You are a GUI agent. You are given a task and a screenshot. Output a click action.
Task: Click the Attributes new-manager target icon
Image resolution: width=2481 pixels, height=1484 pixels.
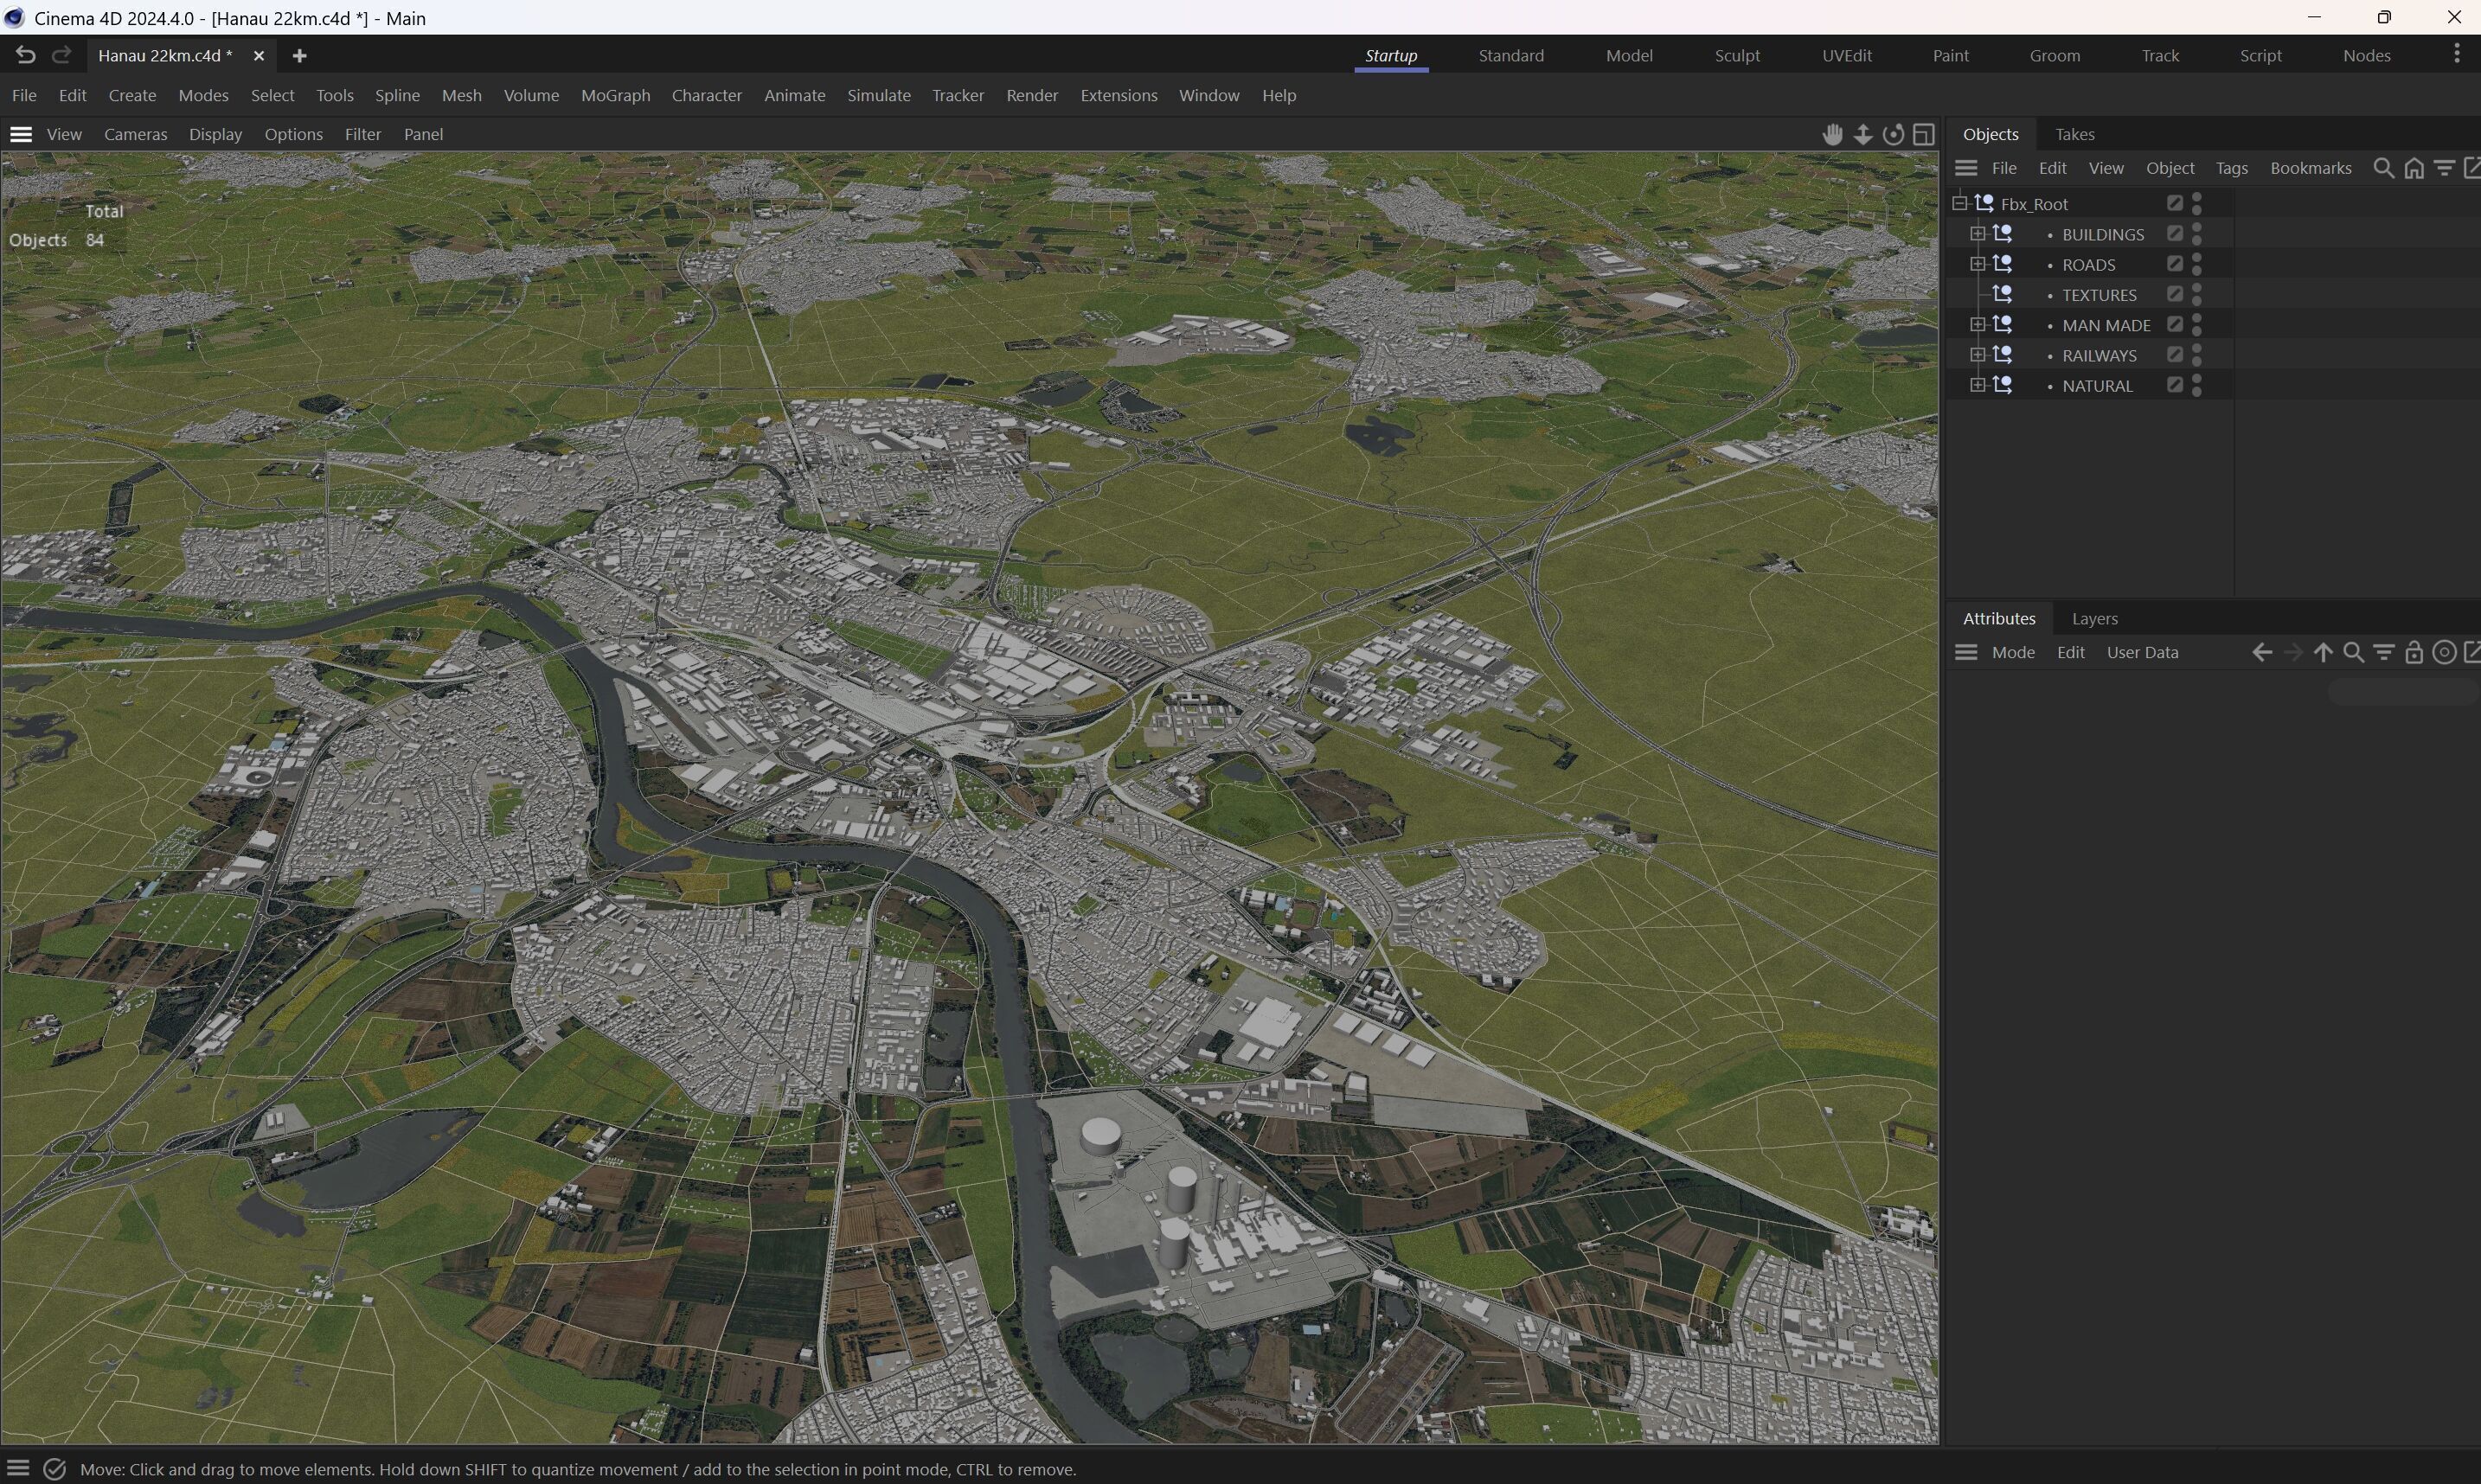2444,652
